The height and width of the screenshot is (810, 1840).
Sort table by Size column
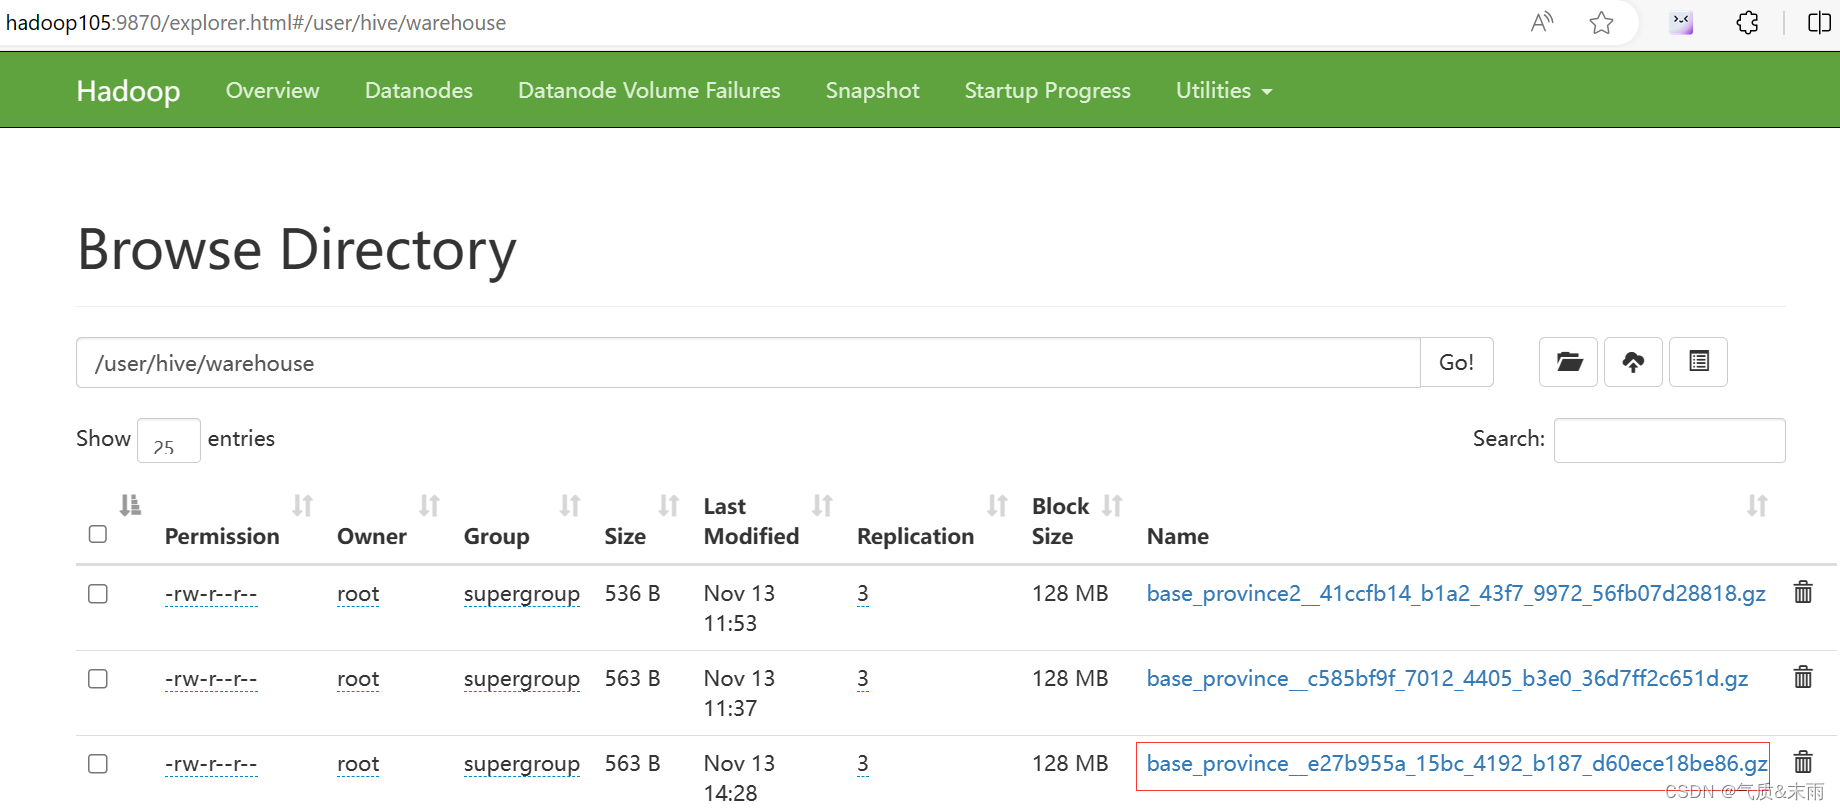(669, 505)
